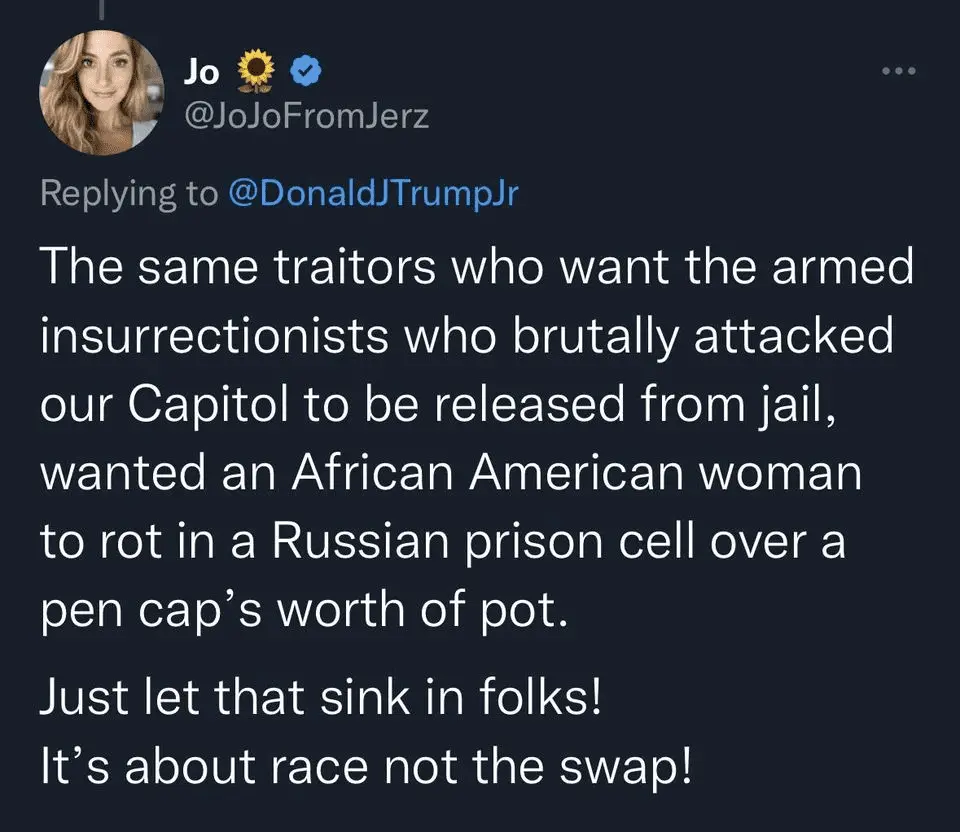Click the line "pen cap's worth of pot."
Viewport: 960px width, 832px height.
click(305, 608)
